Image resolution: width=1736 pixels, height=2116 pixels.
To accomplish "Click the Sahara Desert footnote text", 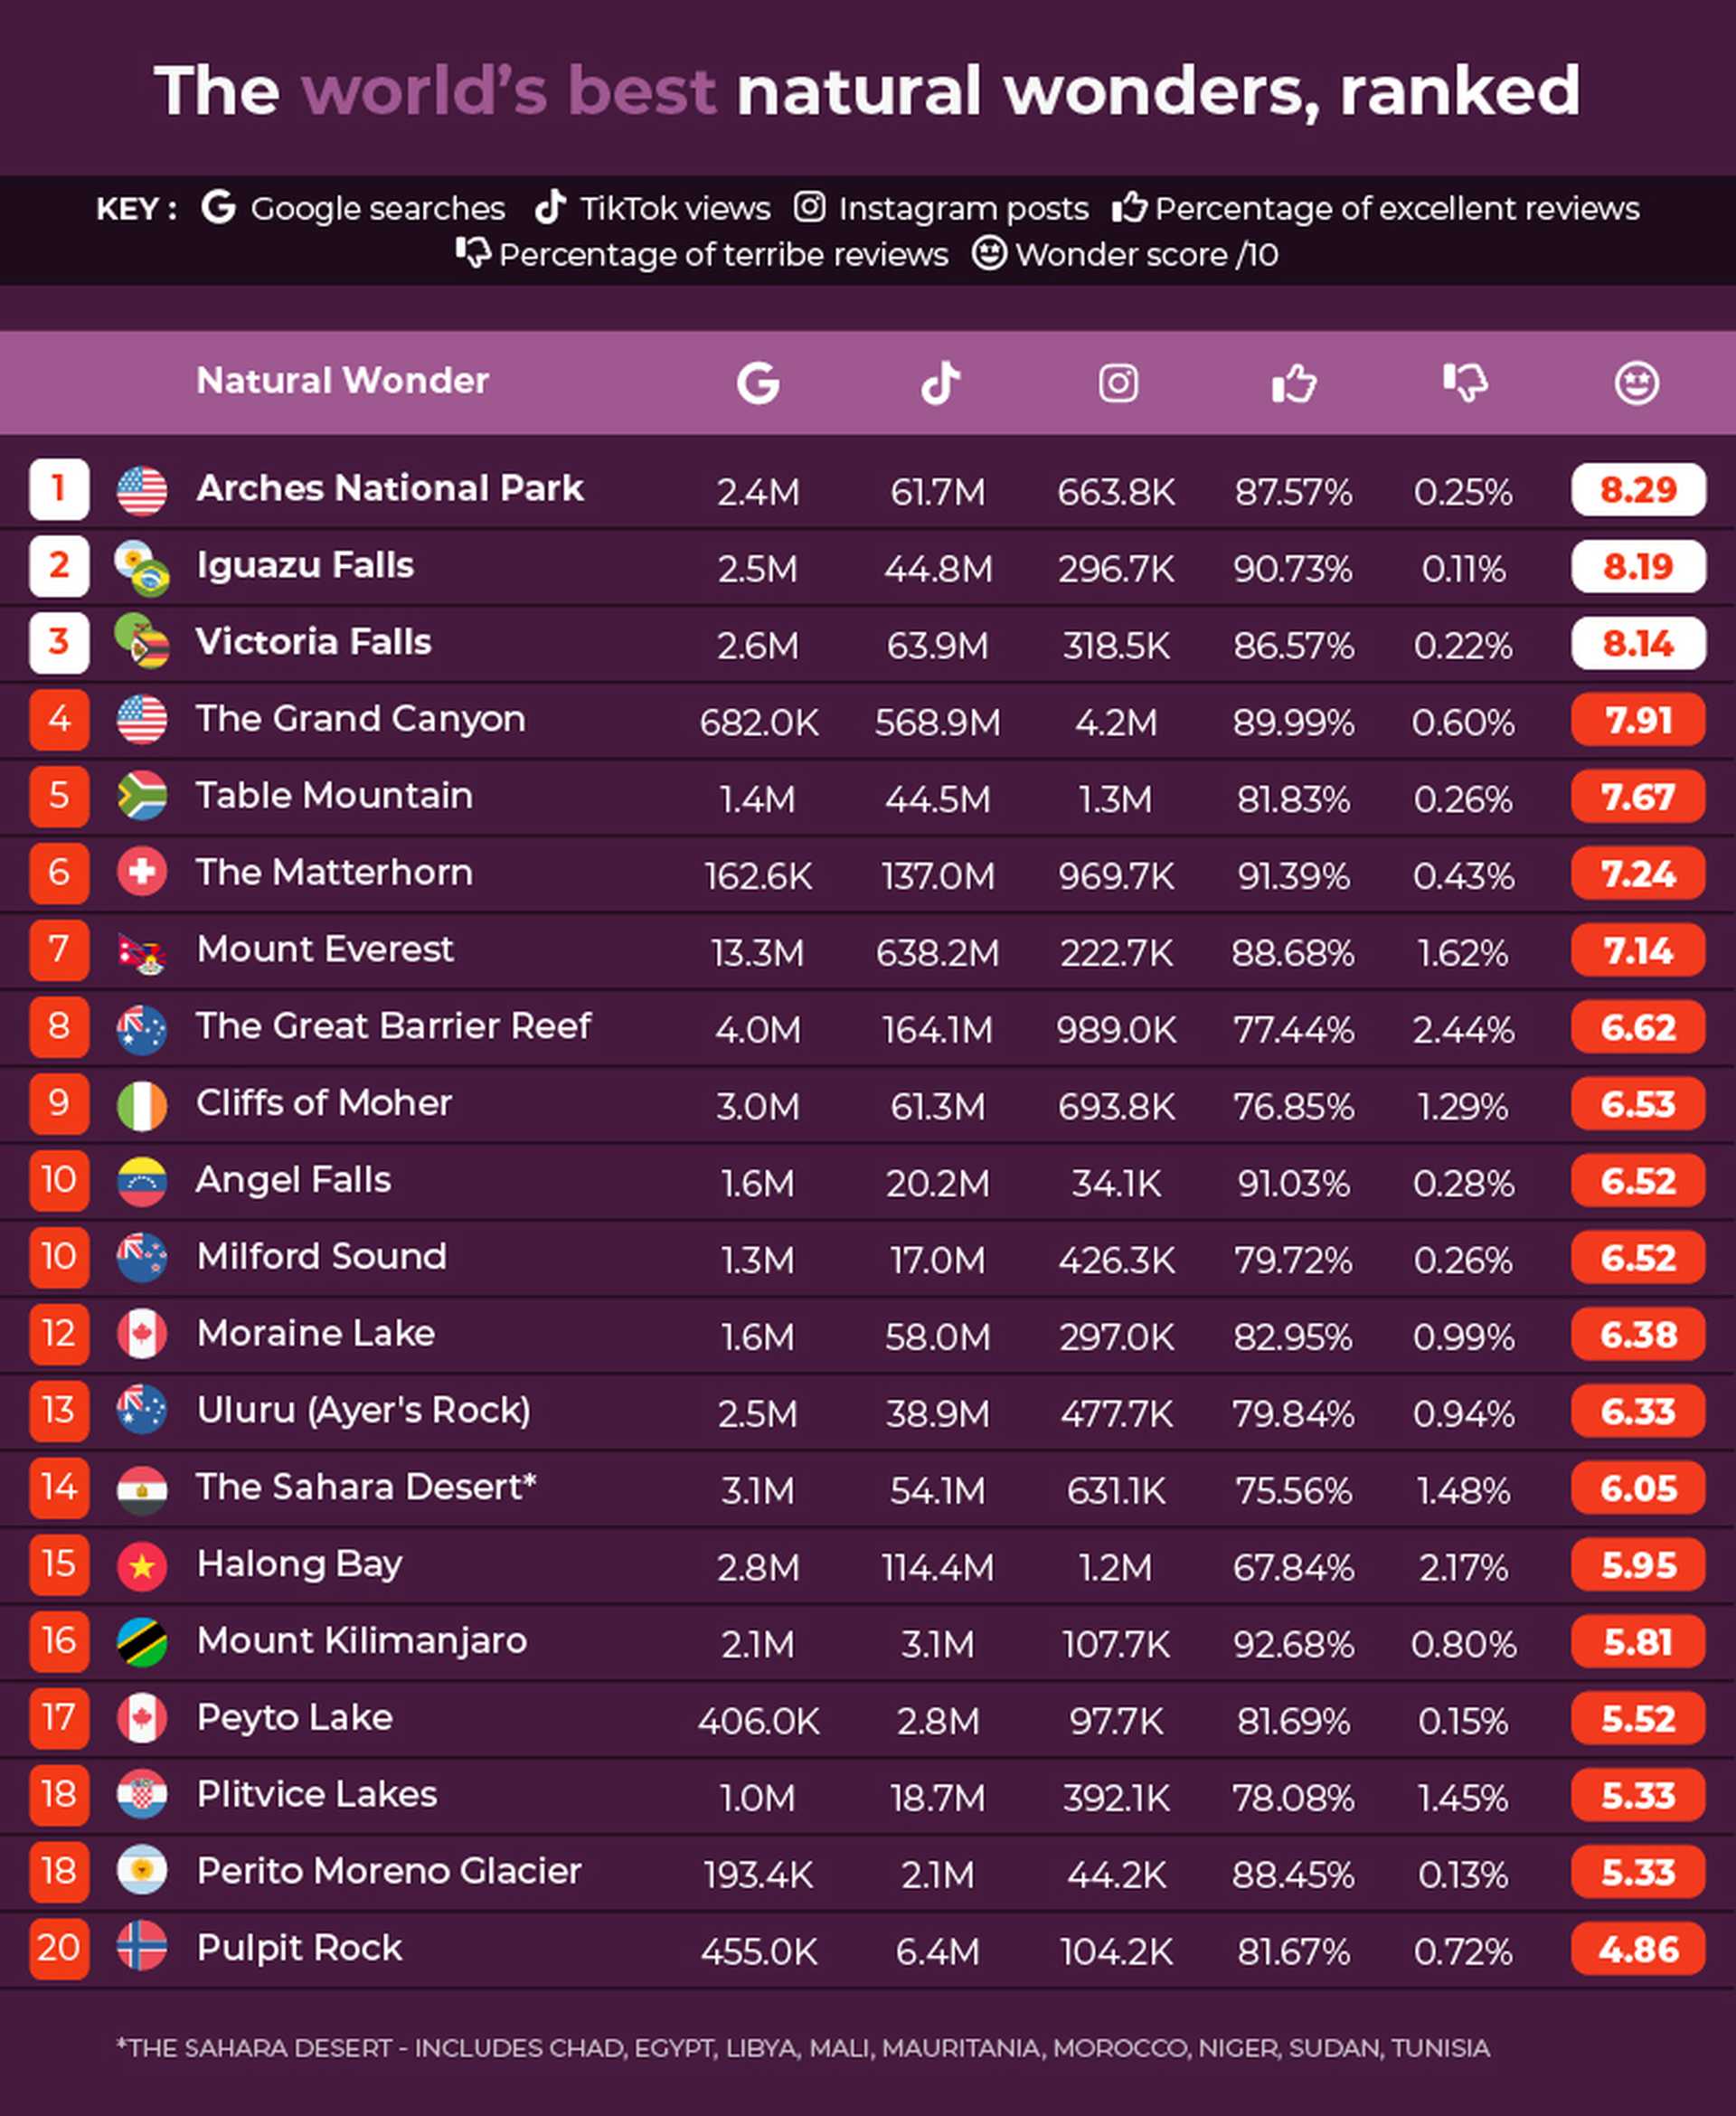I will pyautogui.click(x=803, y=2049).
